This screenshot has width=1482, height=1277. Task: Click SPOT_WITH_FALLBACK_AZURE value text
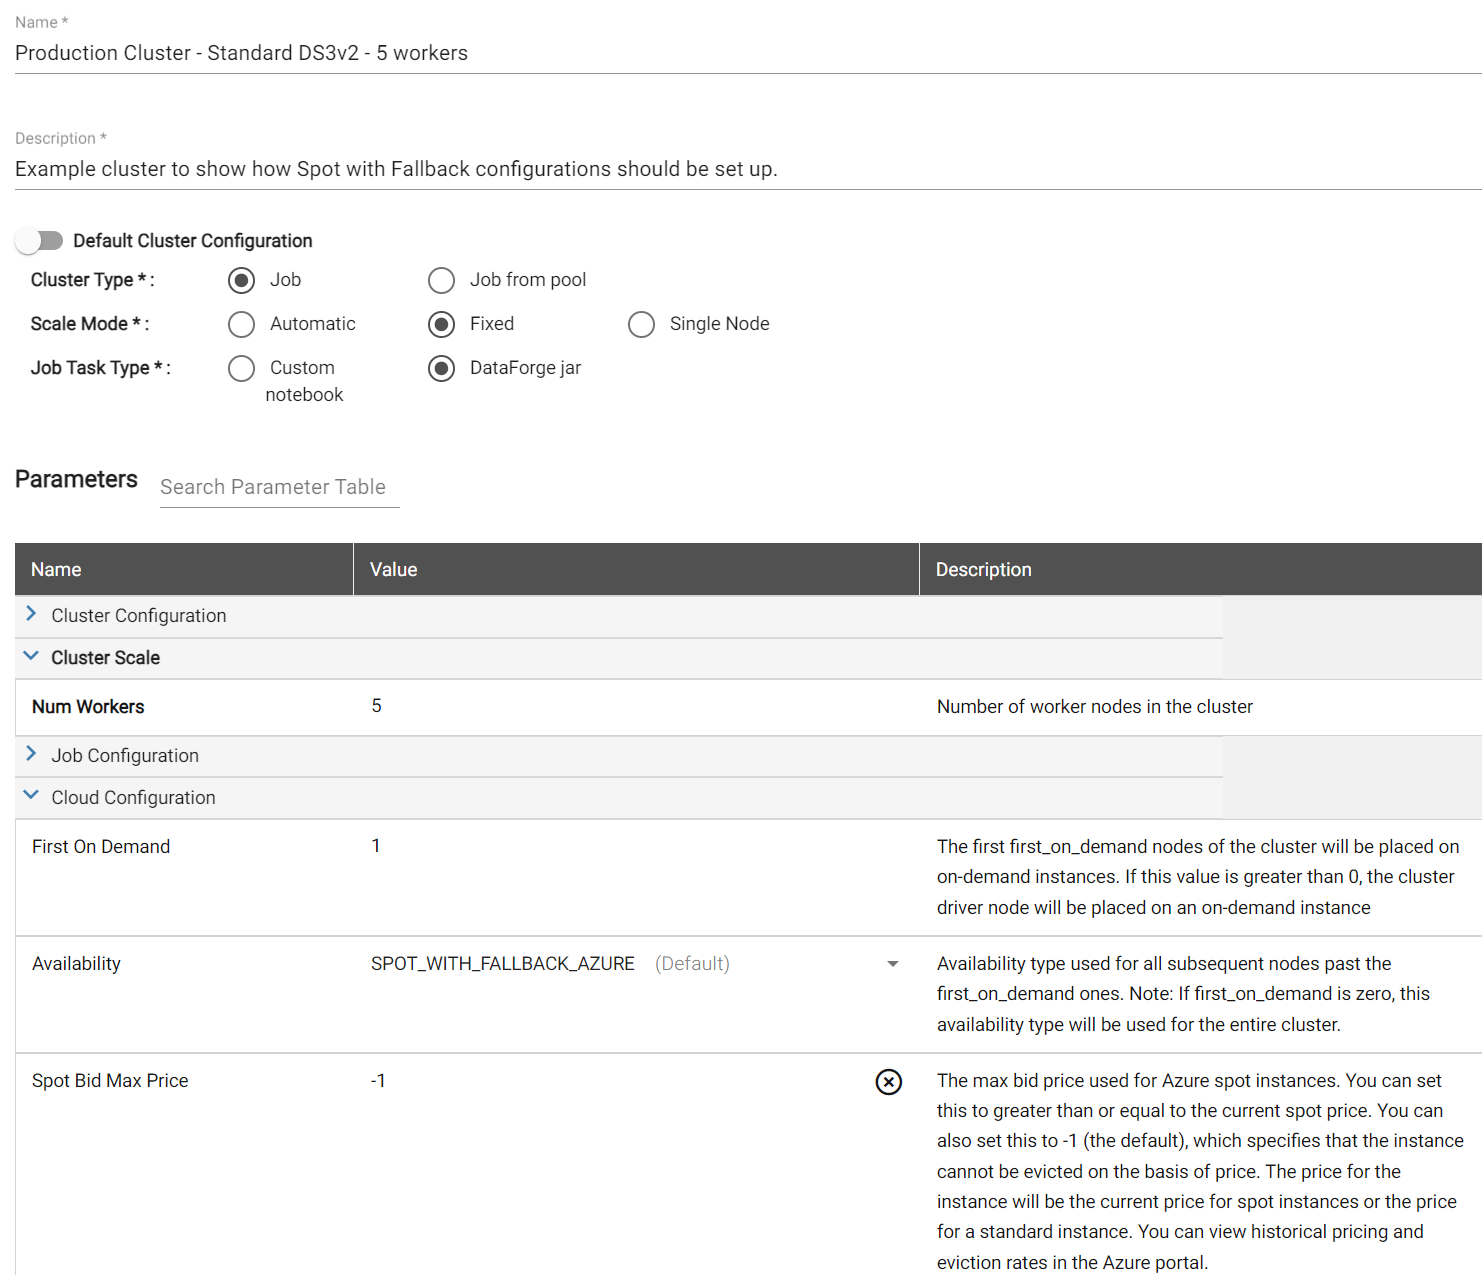pyautogui.click(x=502, y=964)
